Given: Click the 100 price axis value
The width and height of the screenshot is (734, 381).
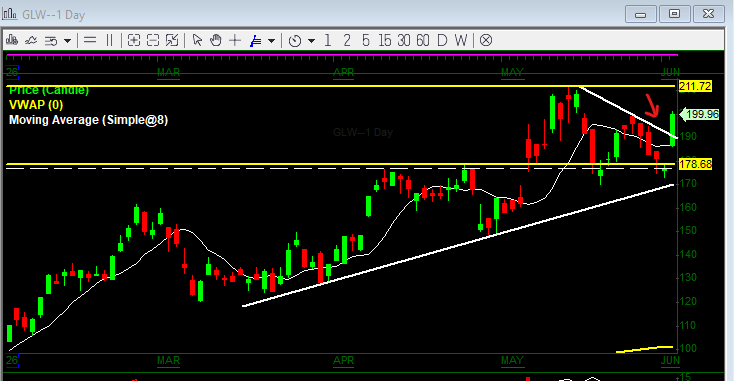Looking at the screenshot, I should 688,349.
